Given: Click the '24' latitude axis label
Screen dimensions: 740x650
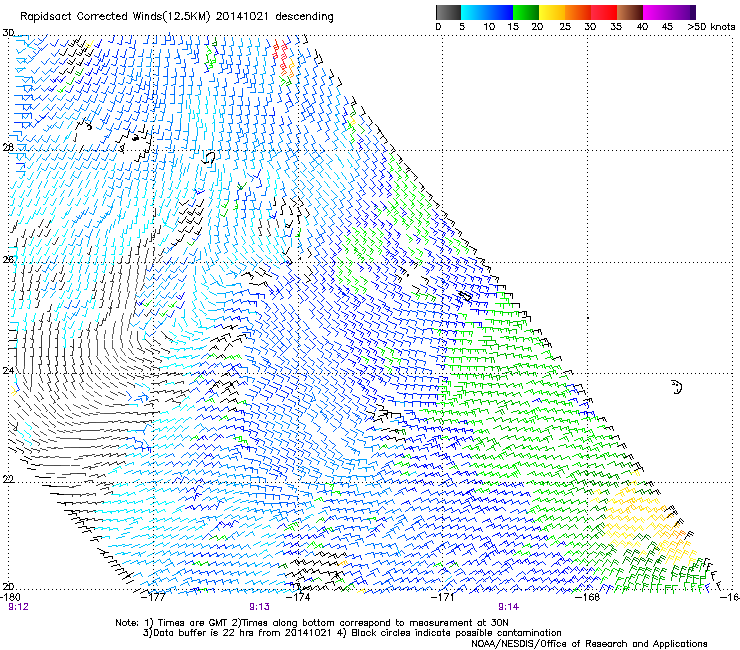Looking at the screenshot, I should [8, 370].
